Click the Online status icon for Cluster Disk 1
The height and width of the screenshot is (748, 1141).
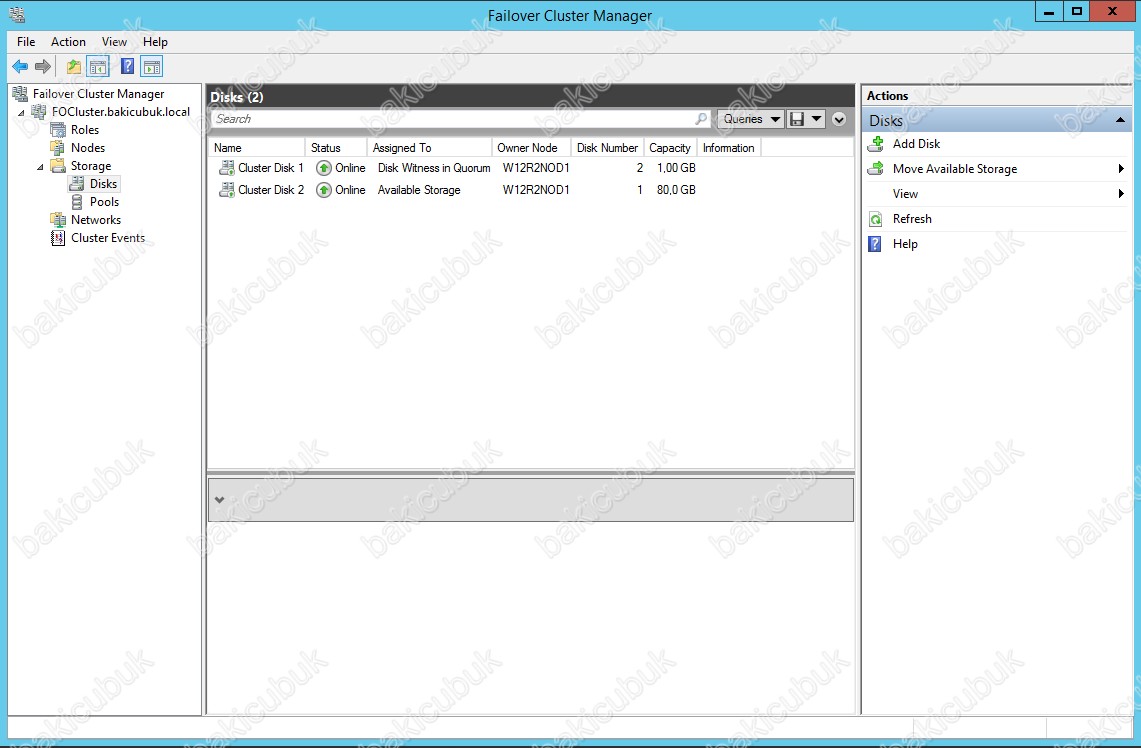click(x=324, y=168)
